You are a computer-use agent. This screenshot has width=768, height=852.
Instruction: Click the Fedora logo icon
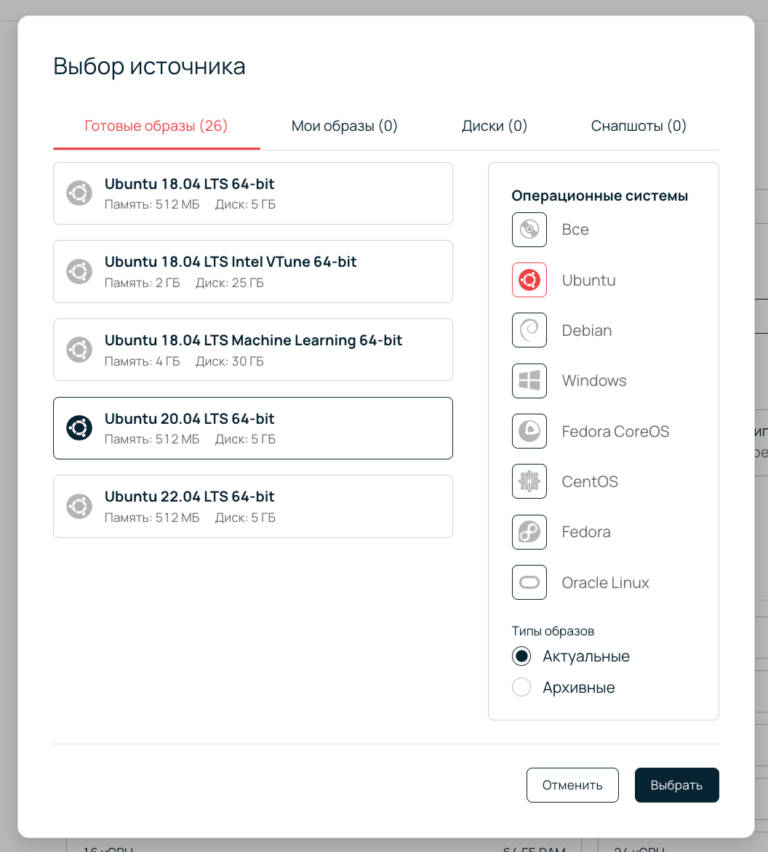pos(529,532)
